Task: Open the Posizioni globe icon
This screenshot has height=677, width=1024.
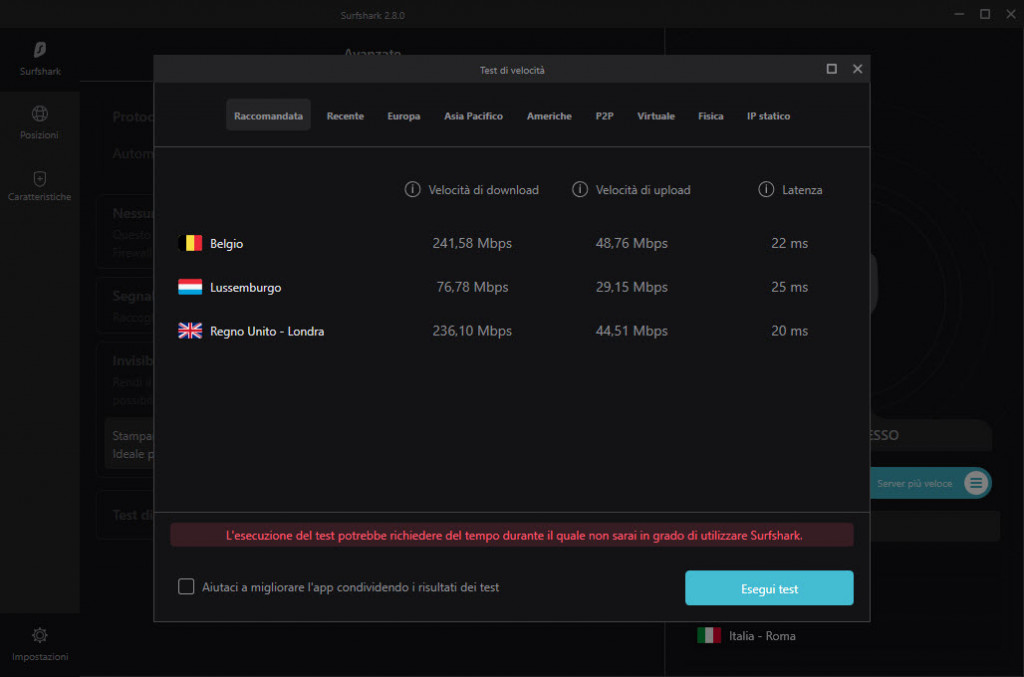Action: click(x=40, y=114)
